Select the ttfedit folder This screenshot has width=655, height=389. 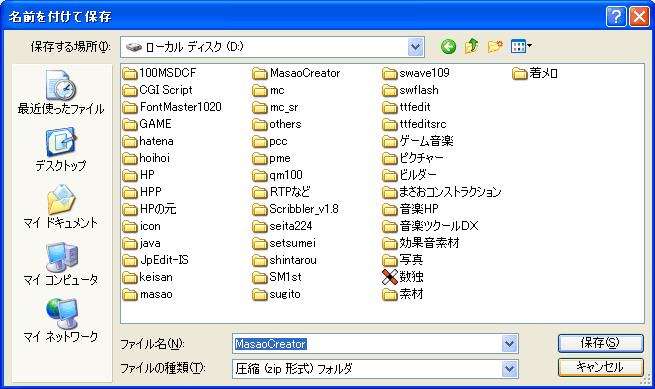point(406,107)
